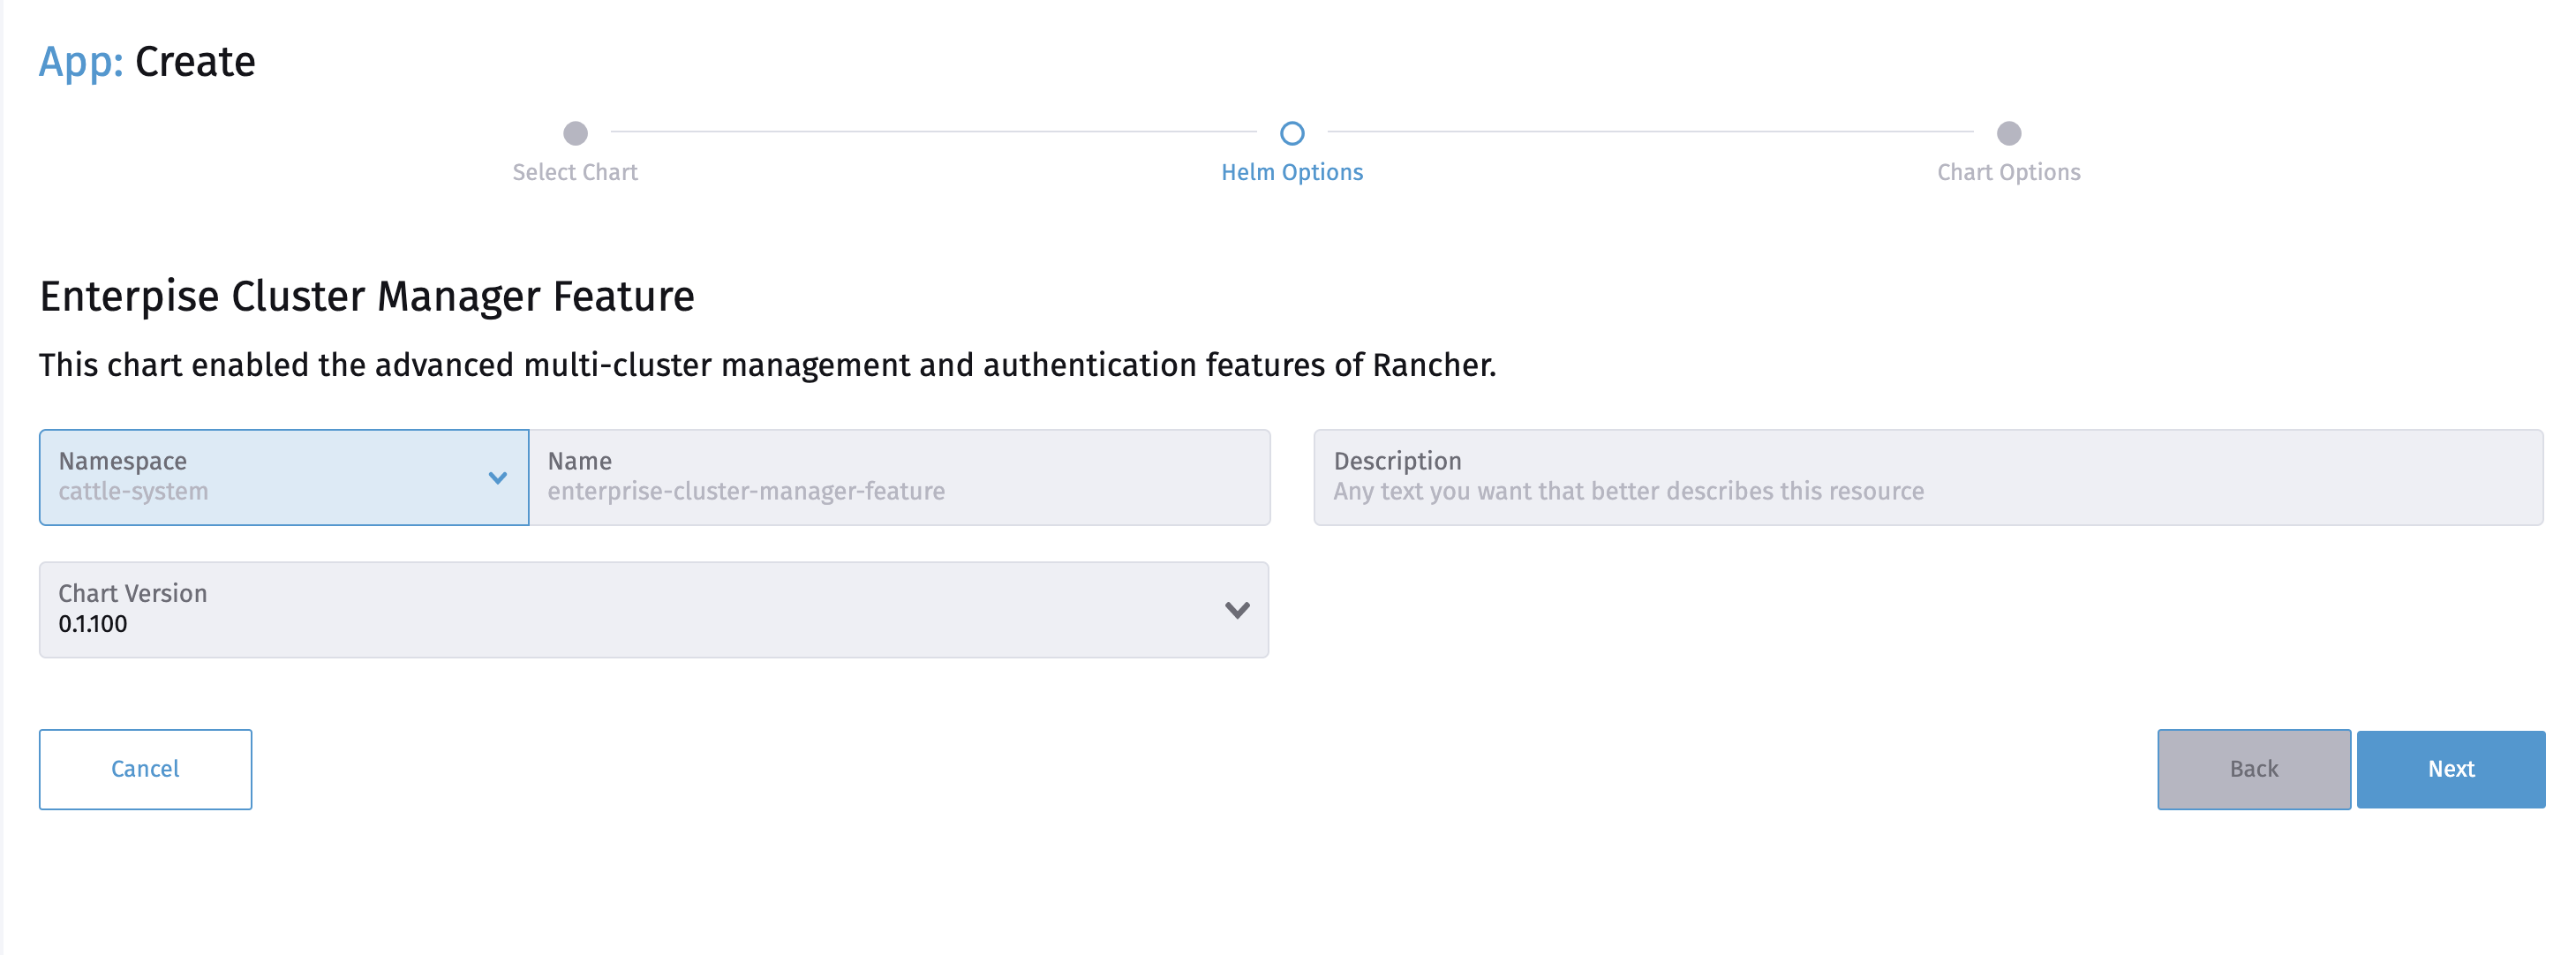Go Back to the previous step

tap(2254, 769)
